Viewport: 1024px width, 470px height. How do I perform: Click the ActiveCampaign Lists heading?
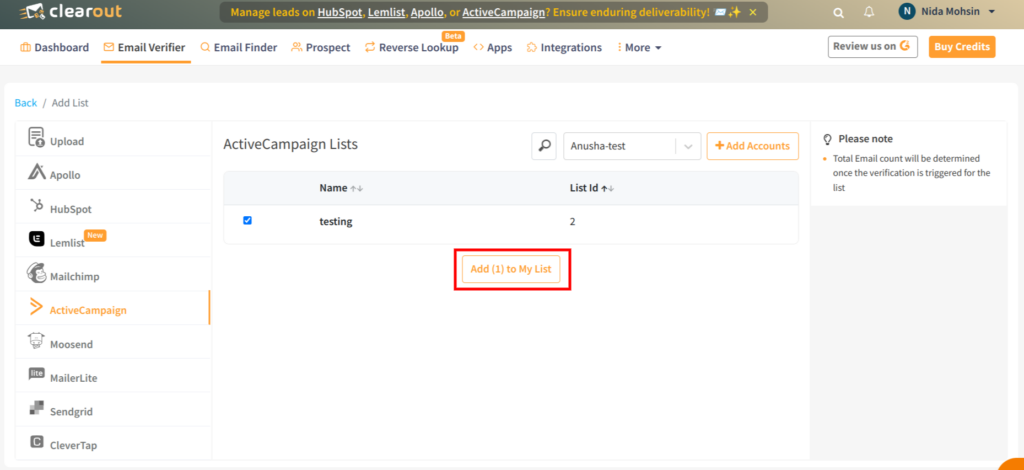[x=291, y=145]
